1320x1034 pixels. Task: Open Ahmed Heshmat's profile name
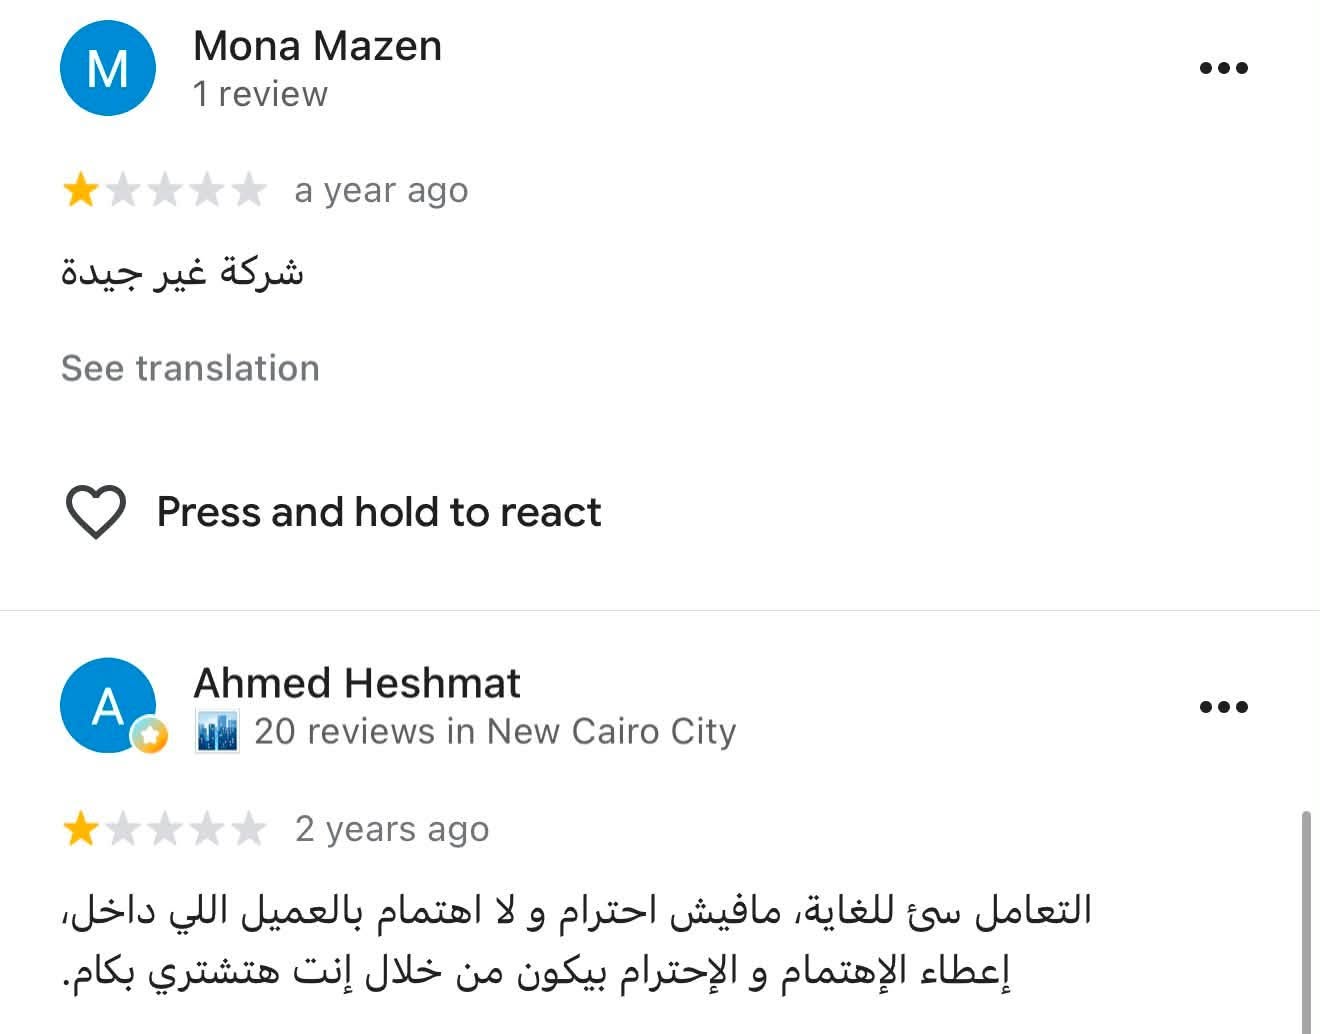pos(356,684)
